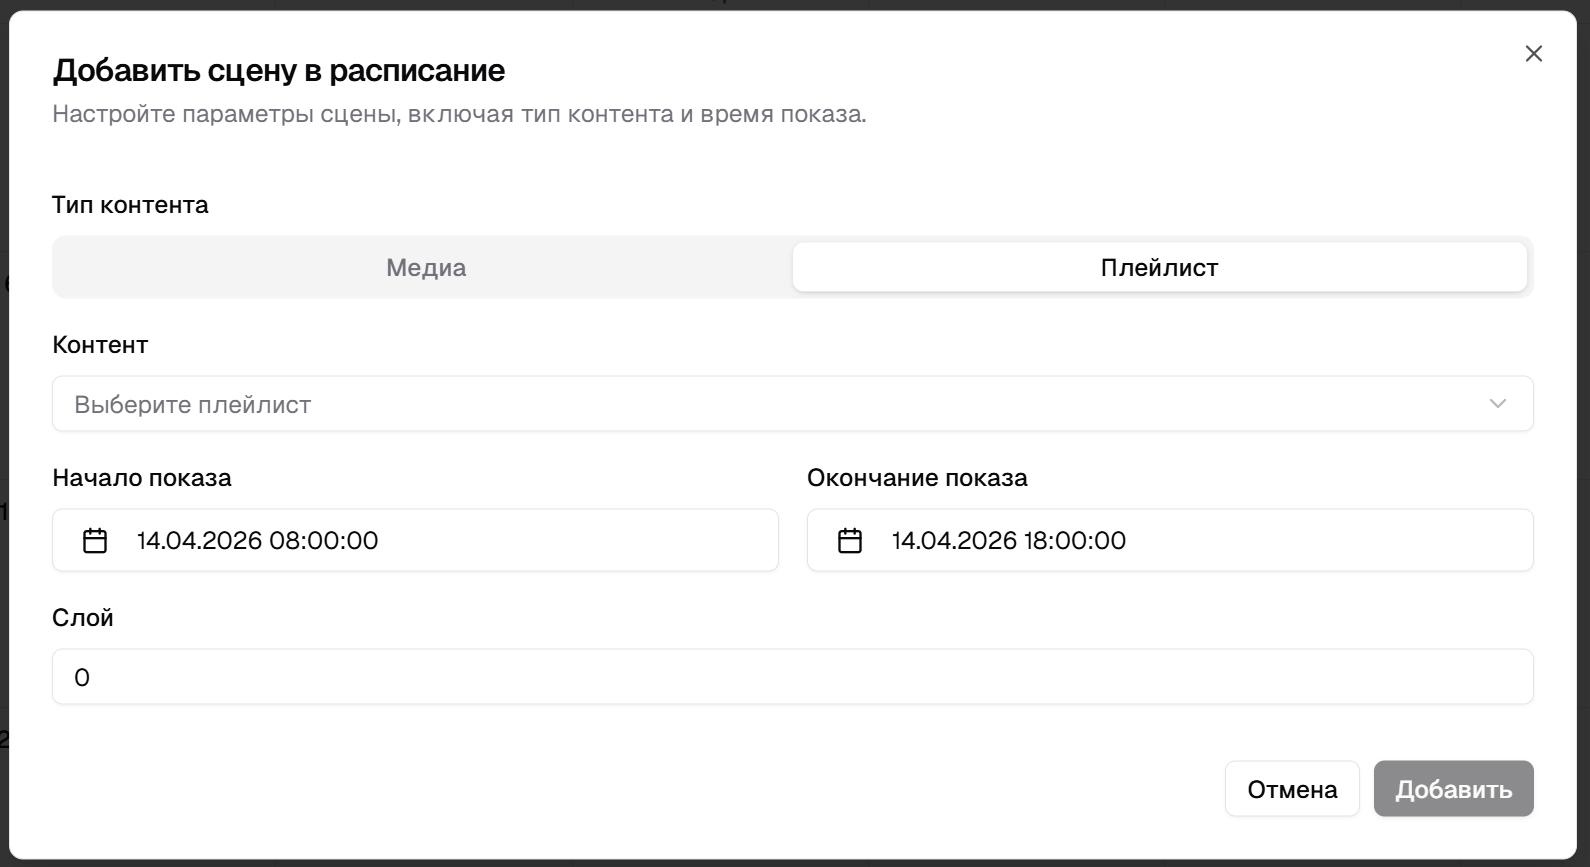1590x867 pixels.
Task: Click the Контент field label
Action: tap(100, 345)
